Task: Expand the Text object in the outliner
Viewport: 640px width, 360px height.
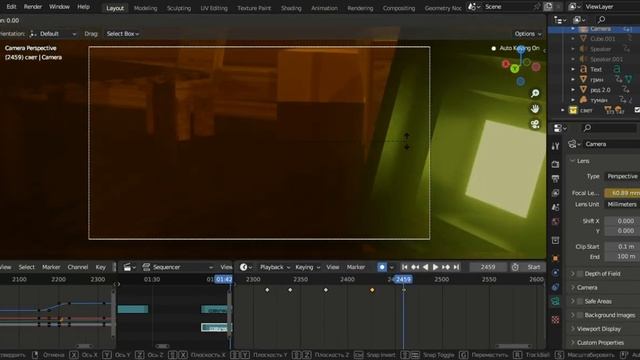Action: (x=573, y=69)
